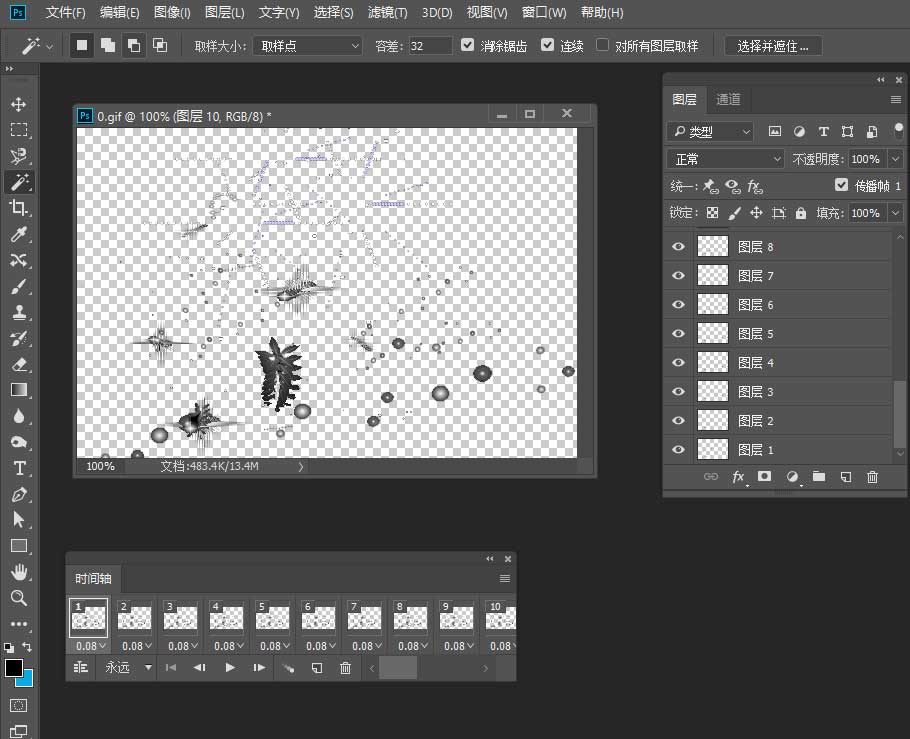This screenshot has height=739, width=910.
Task: Hide layer 图层 7
Action: click(678, 276)
